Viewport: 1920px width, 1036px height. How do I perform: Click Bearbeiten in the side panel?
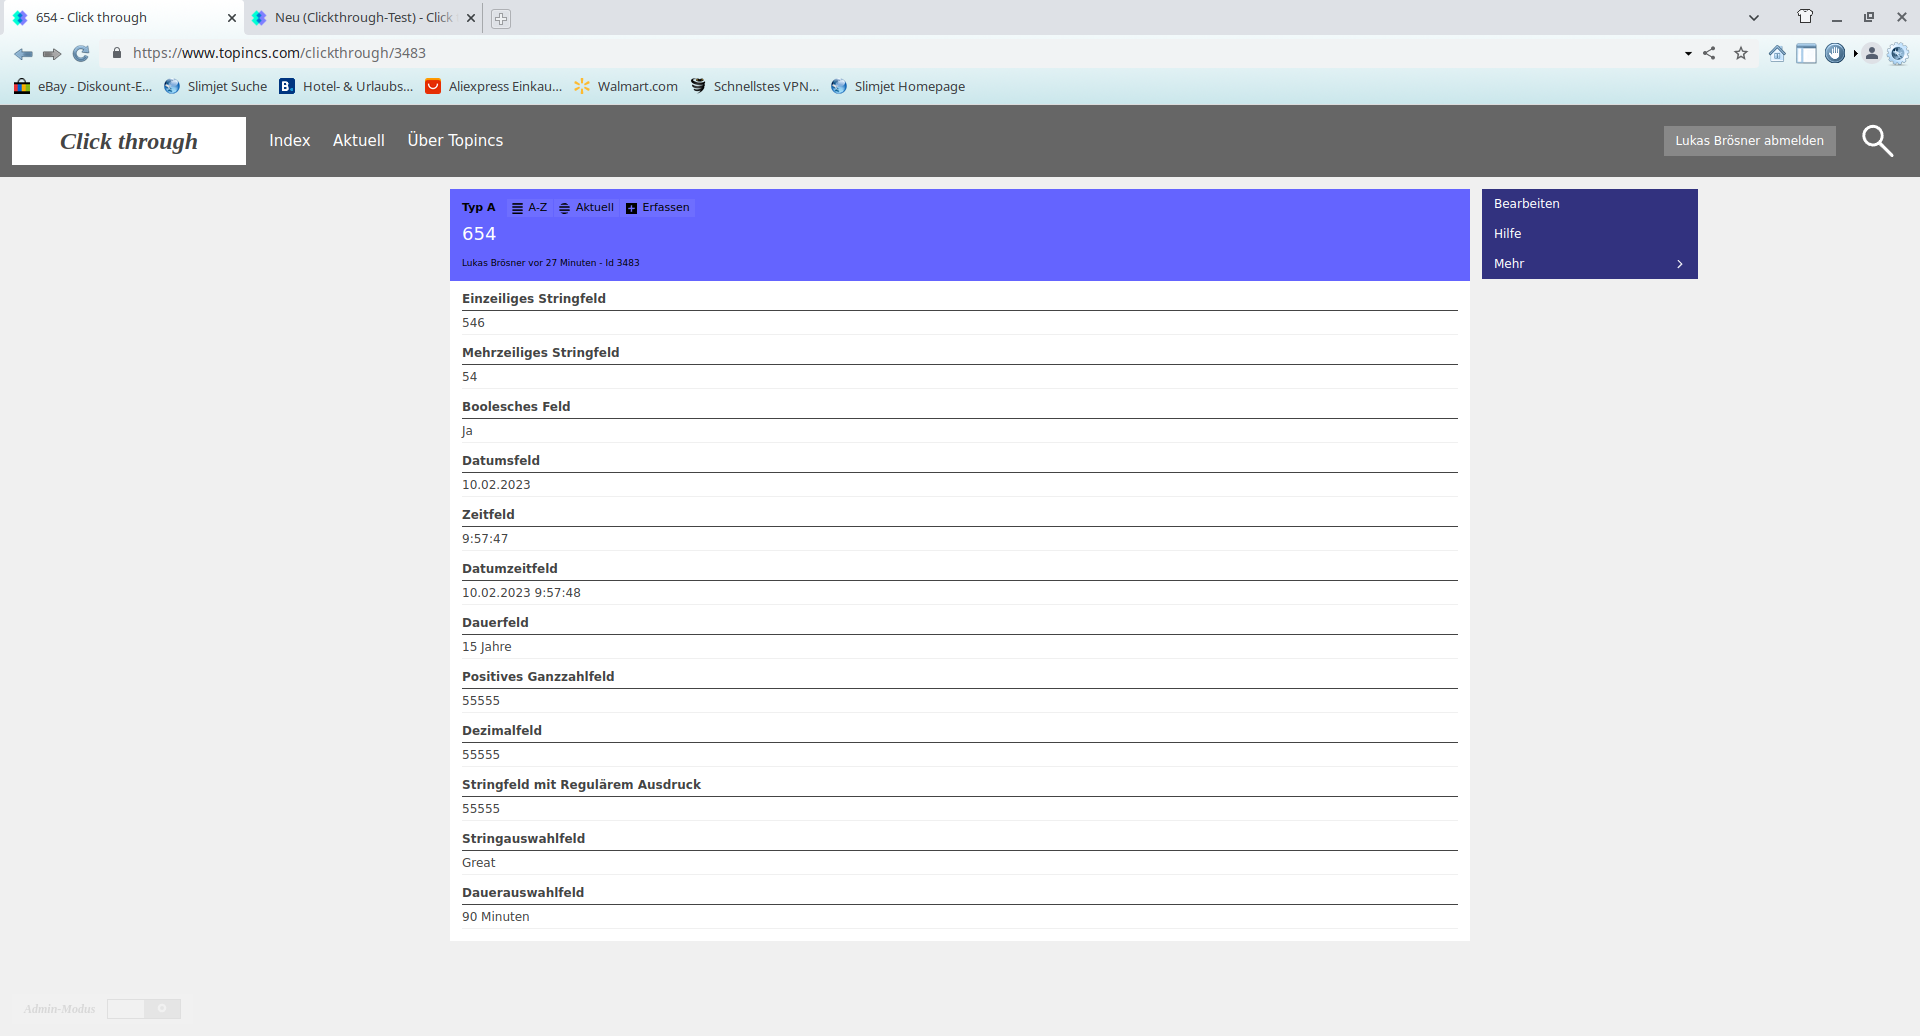(1526, 204)
